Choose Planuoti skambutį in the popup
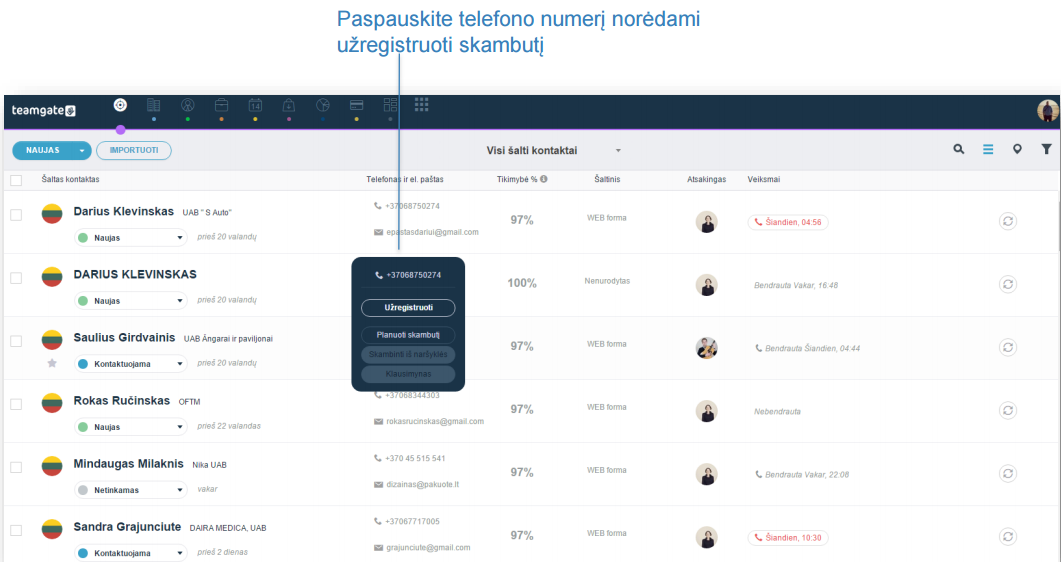 pos(408,335)
